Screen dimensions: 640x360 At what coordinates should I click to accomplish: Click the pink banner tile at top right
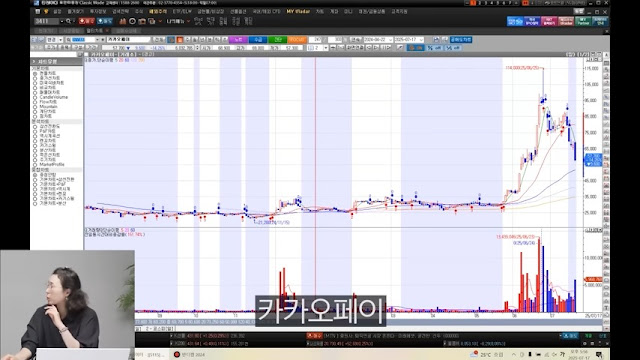pos(549,21)
